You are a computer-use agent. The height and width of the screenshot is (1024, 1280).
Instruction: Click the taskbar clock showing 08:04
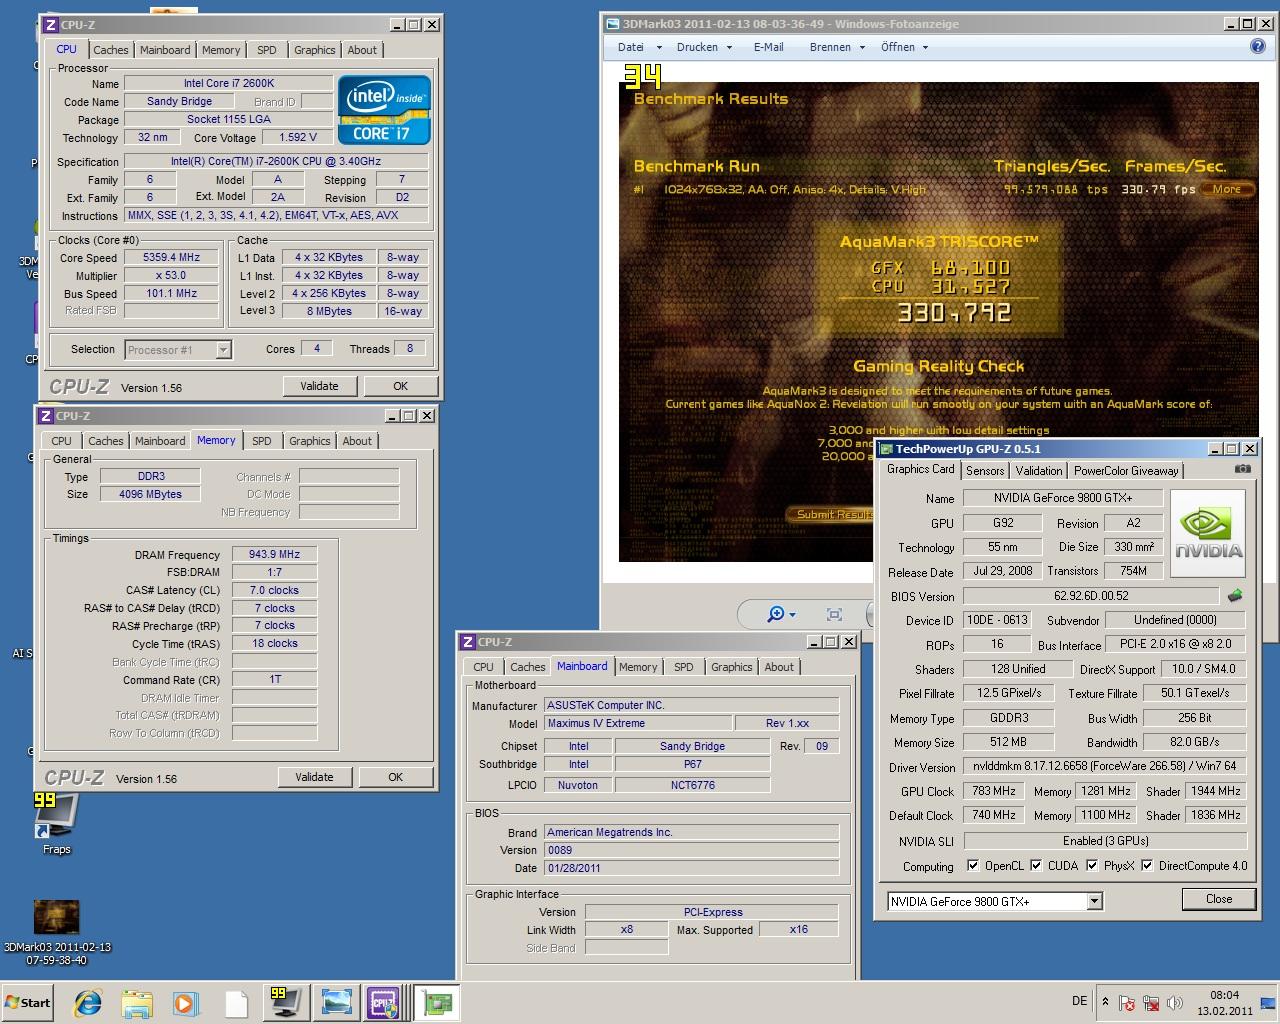(x=1225, y=1003)
